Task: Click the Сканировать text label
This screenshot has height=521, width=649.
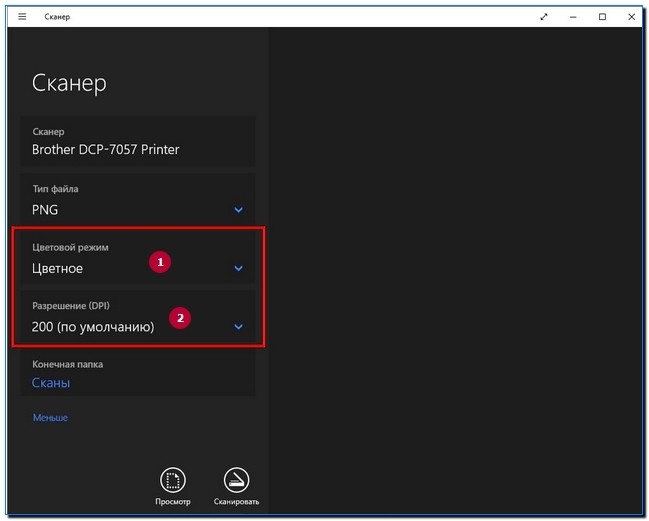Action: pyautogui.click(x=236, y=502)
